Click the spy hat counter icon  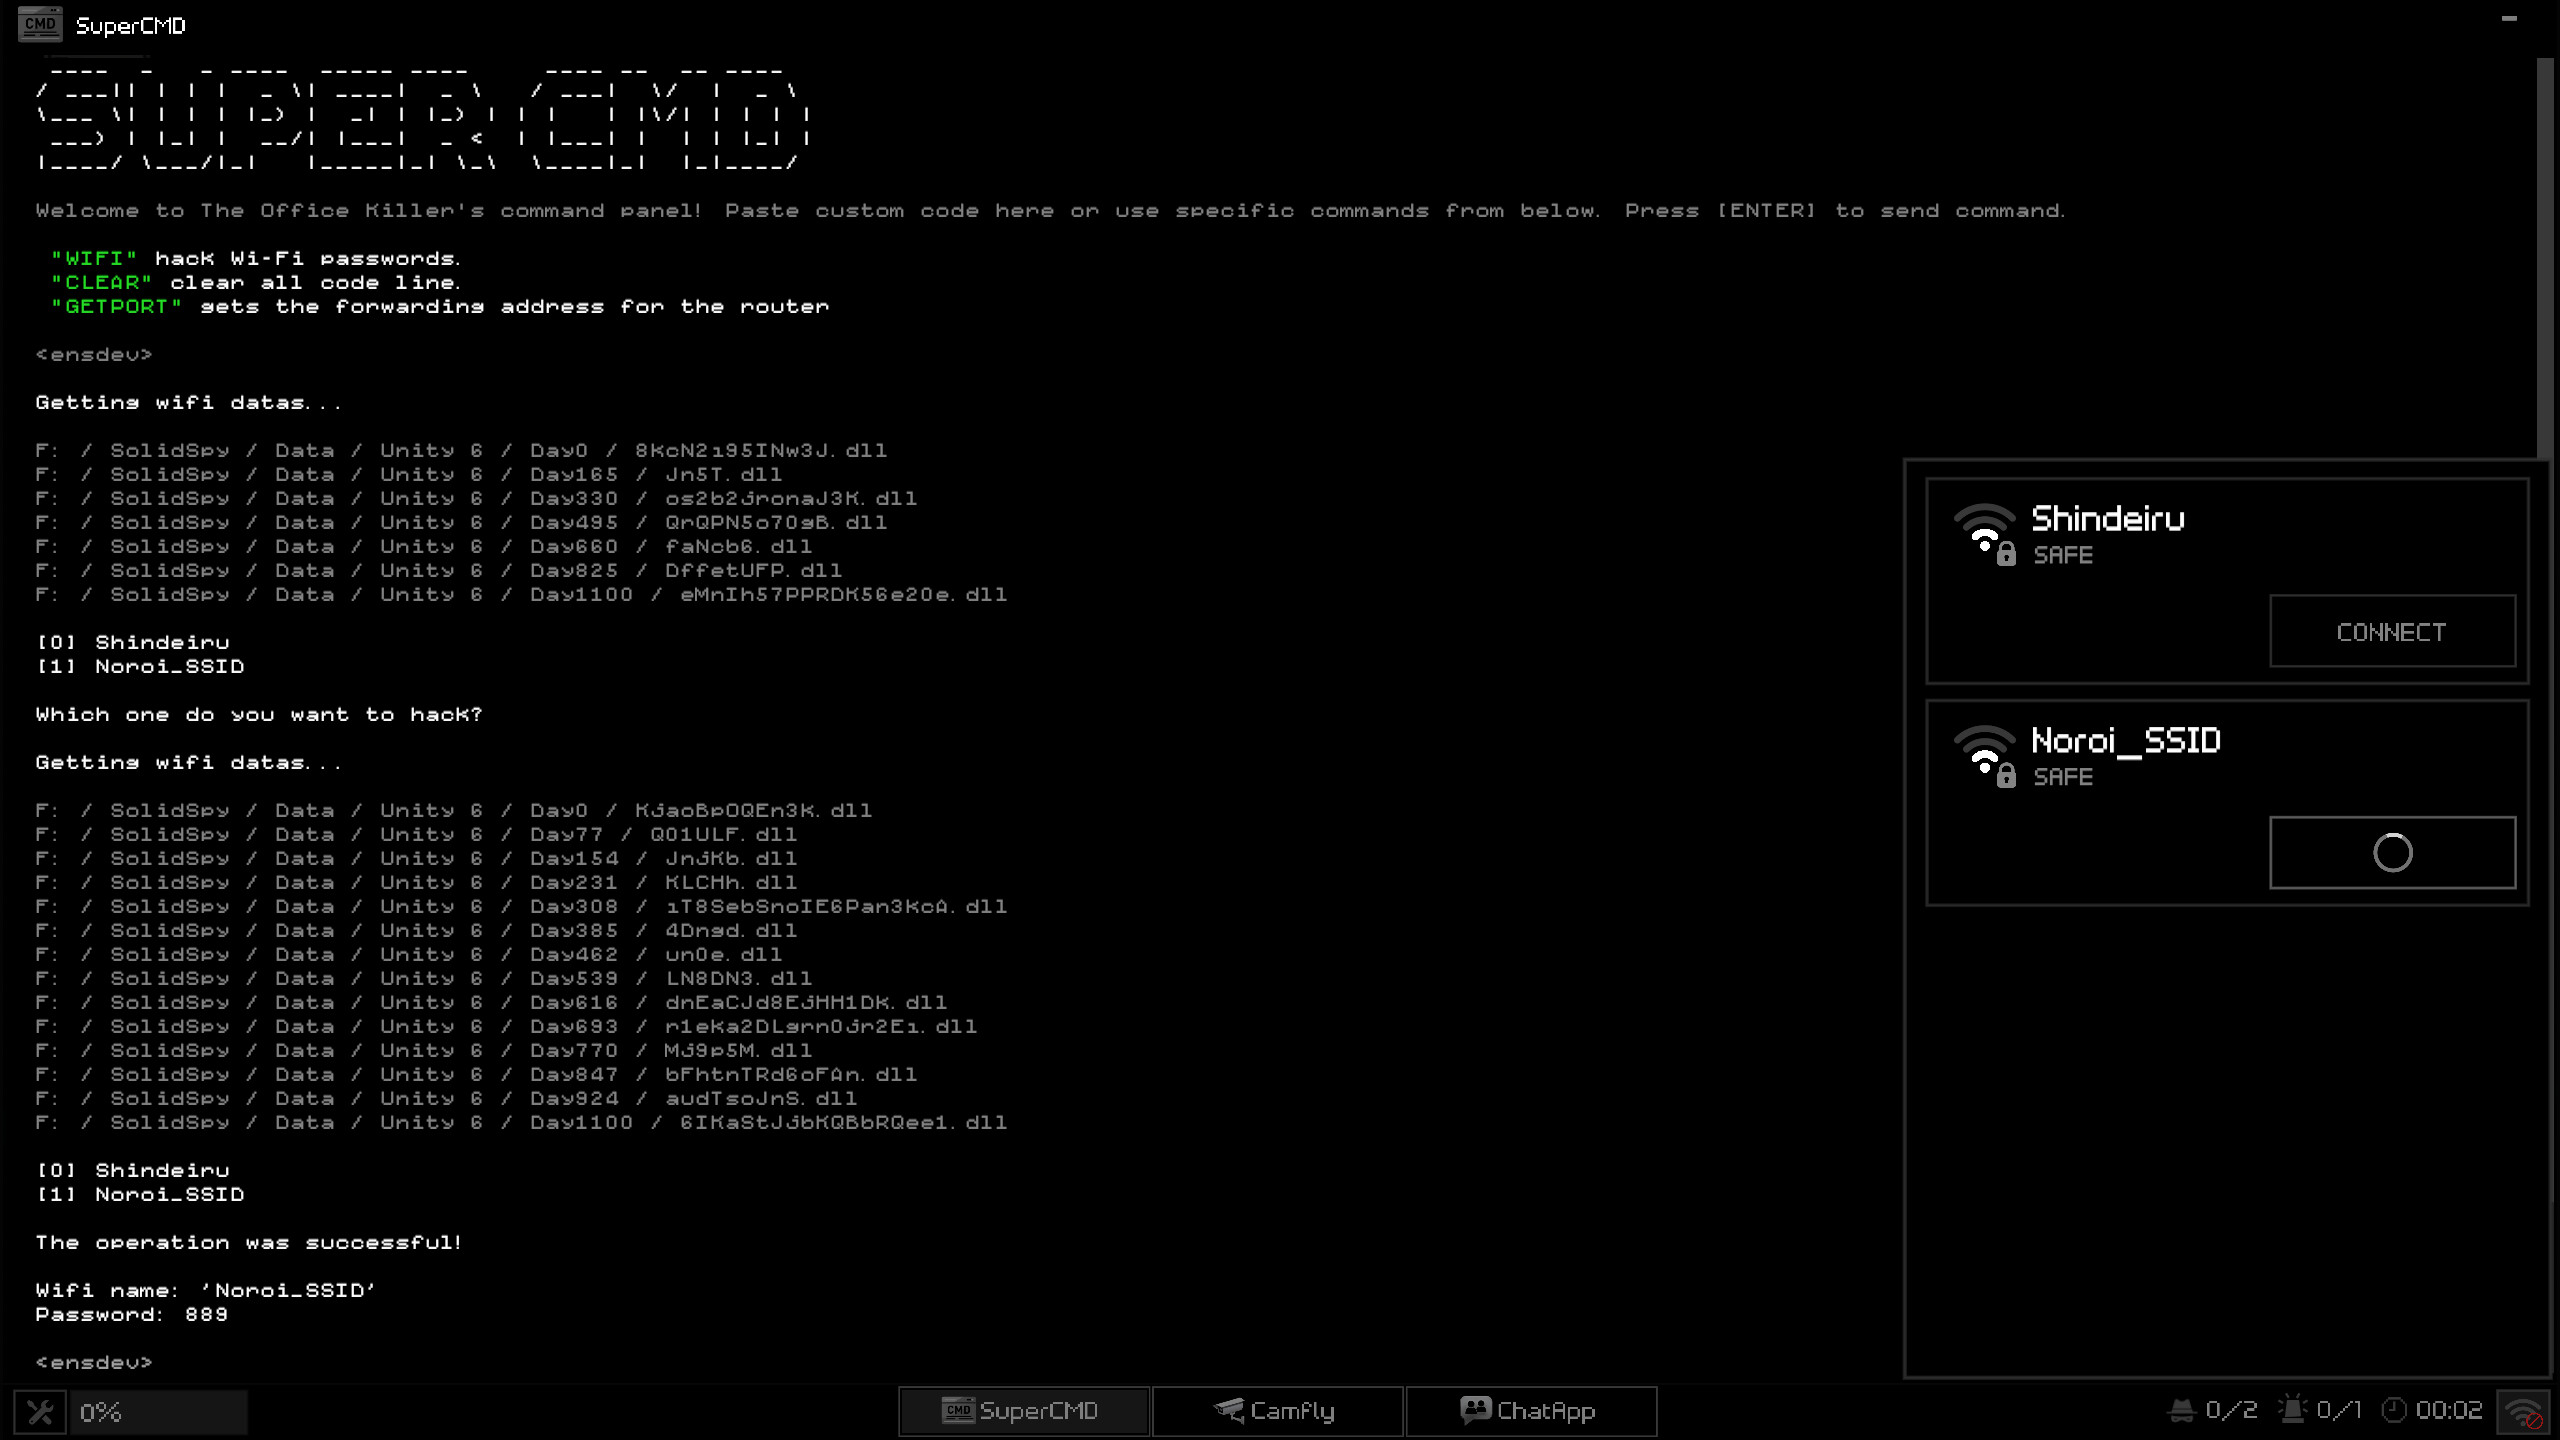tap(2181, 1411)
